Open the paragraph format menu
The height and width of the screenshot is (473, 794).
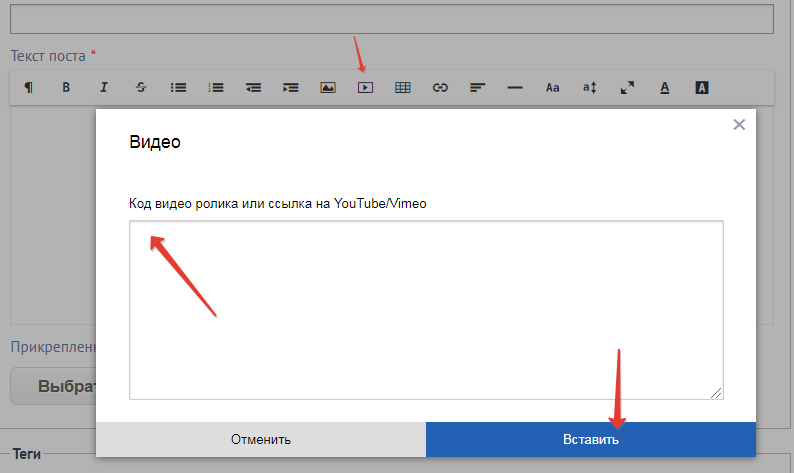28,88
